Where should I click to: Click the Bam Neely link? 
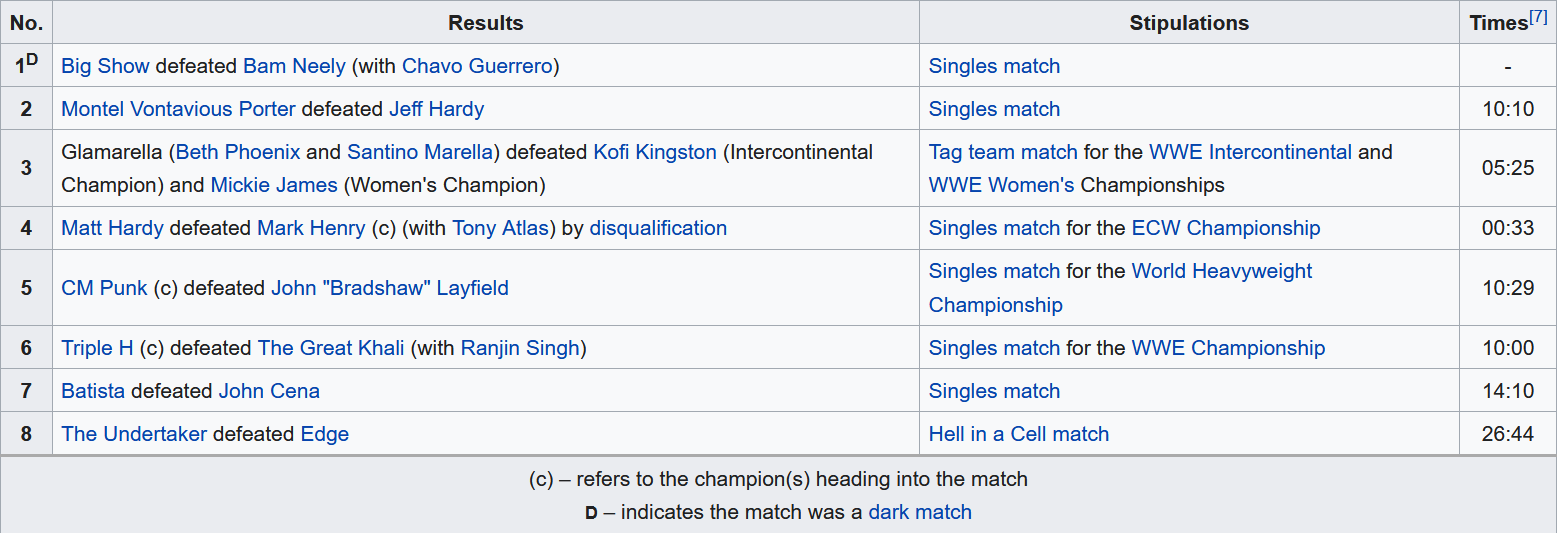click(x=294, y=66)
